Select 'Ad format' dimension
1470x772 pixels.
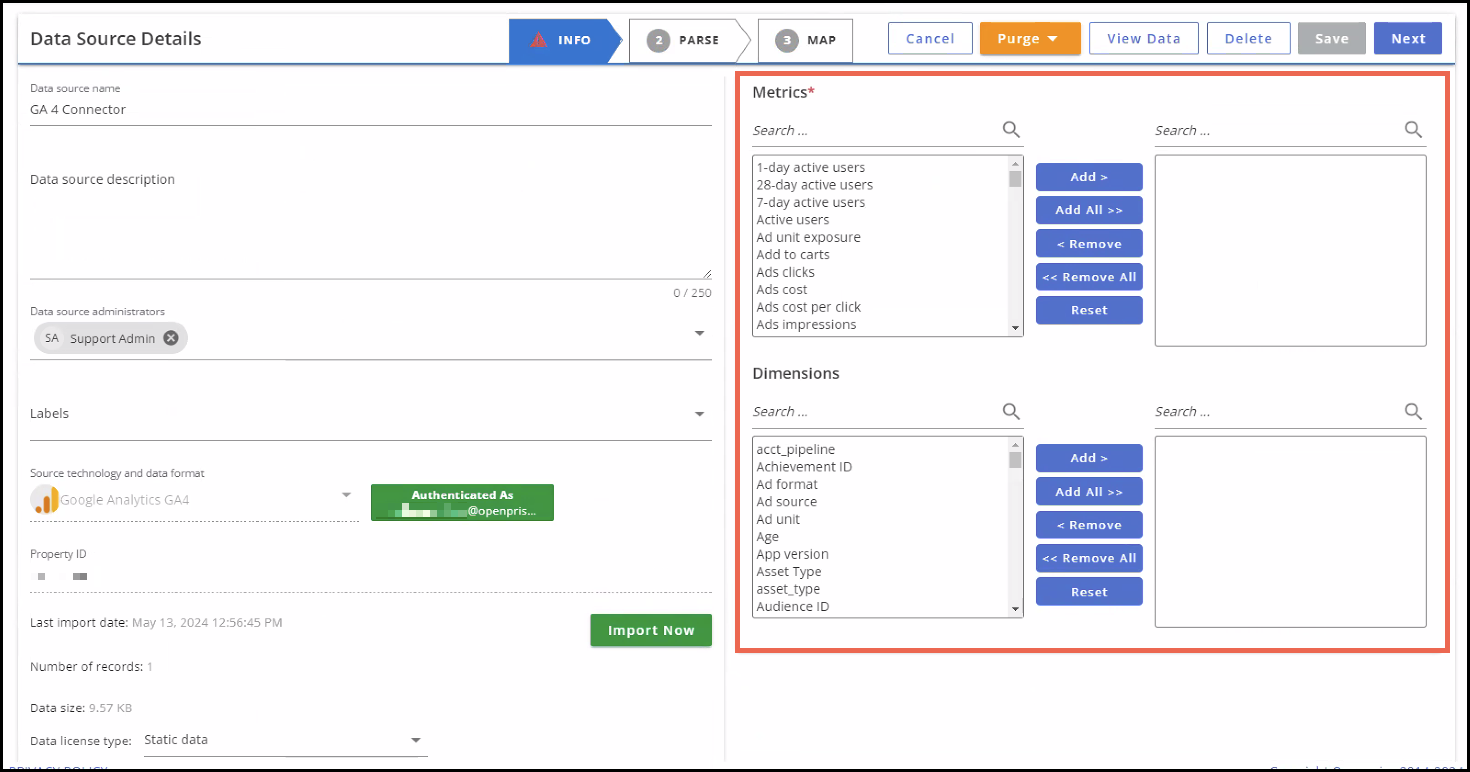tap(787, 484)
